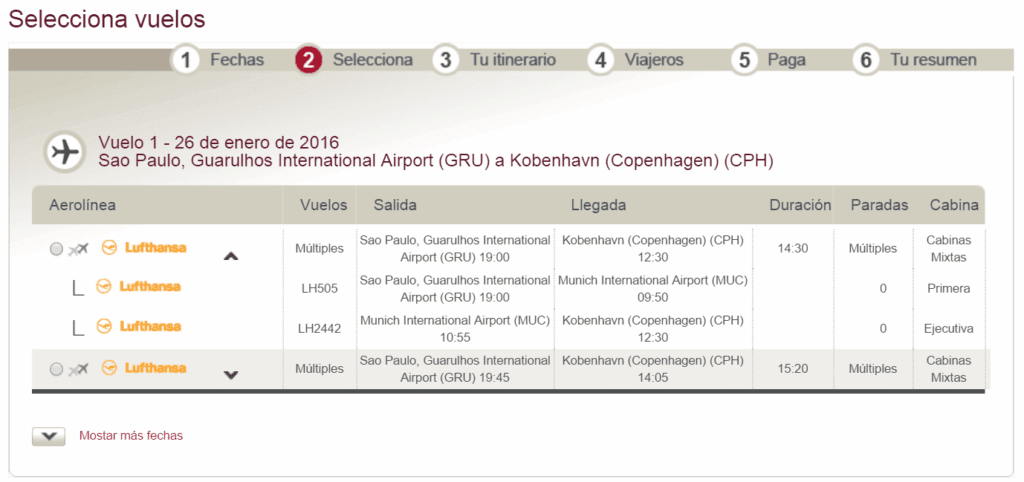Click the step 2 red circle number
1024x482 pixels.
point(309,60)
